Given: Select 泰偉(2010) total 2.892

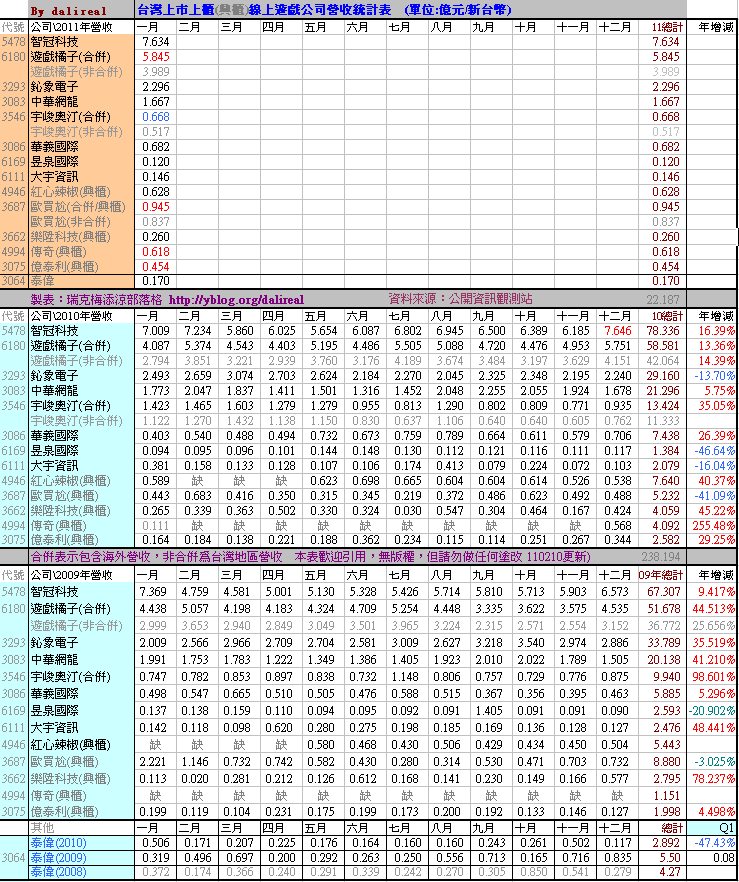Looking at the screenshot, I should point(666,843).
